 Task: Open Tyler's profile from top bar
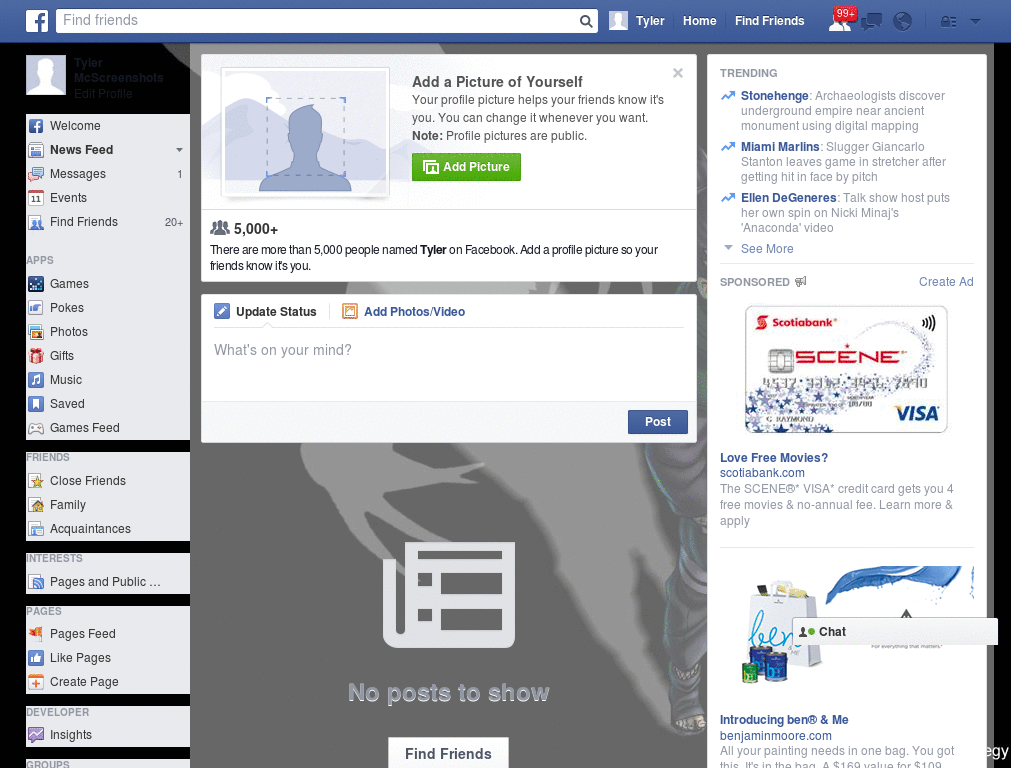(x=637, y=21)
